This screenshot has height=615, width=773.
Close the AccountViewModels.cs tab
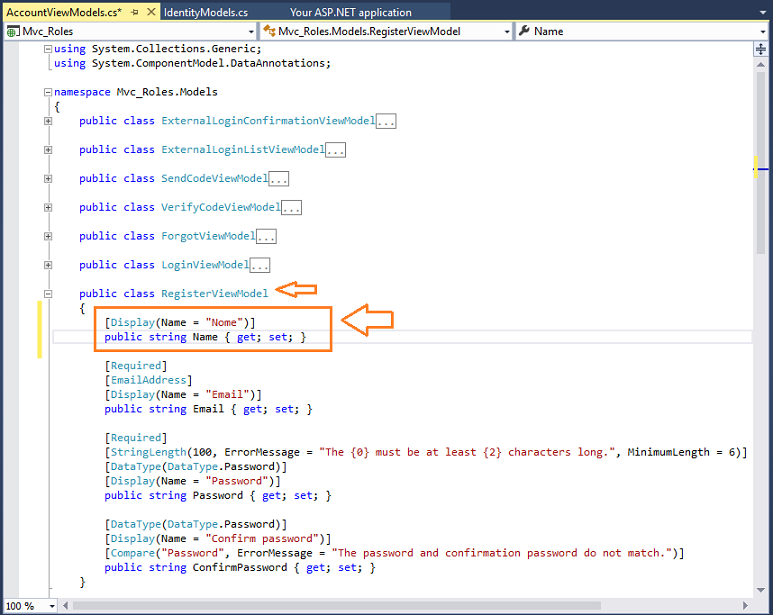coord(152,12)
